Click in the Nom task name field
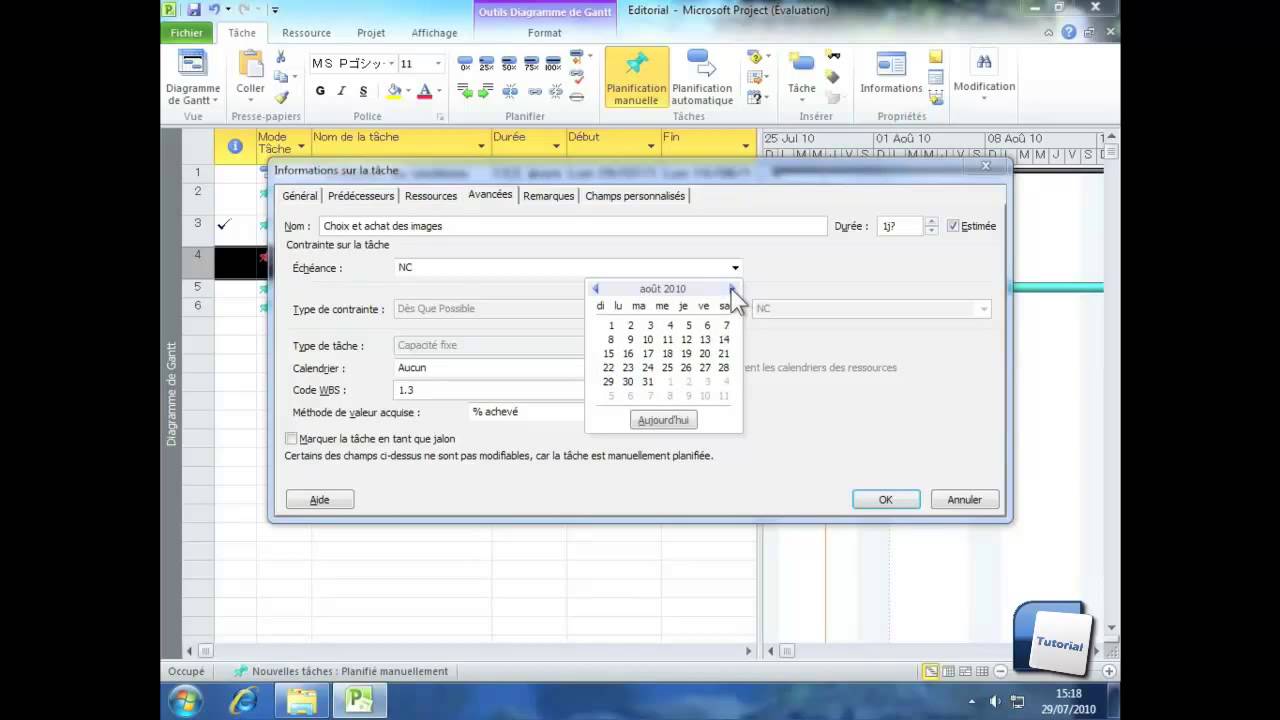The image size is (1280, 720). [573, 226]
